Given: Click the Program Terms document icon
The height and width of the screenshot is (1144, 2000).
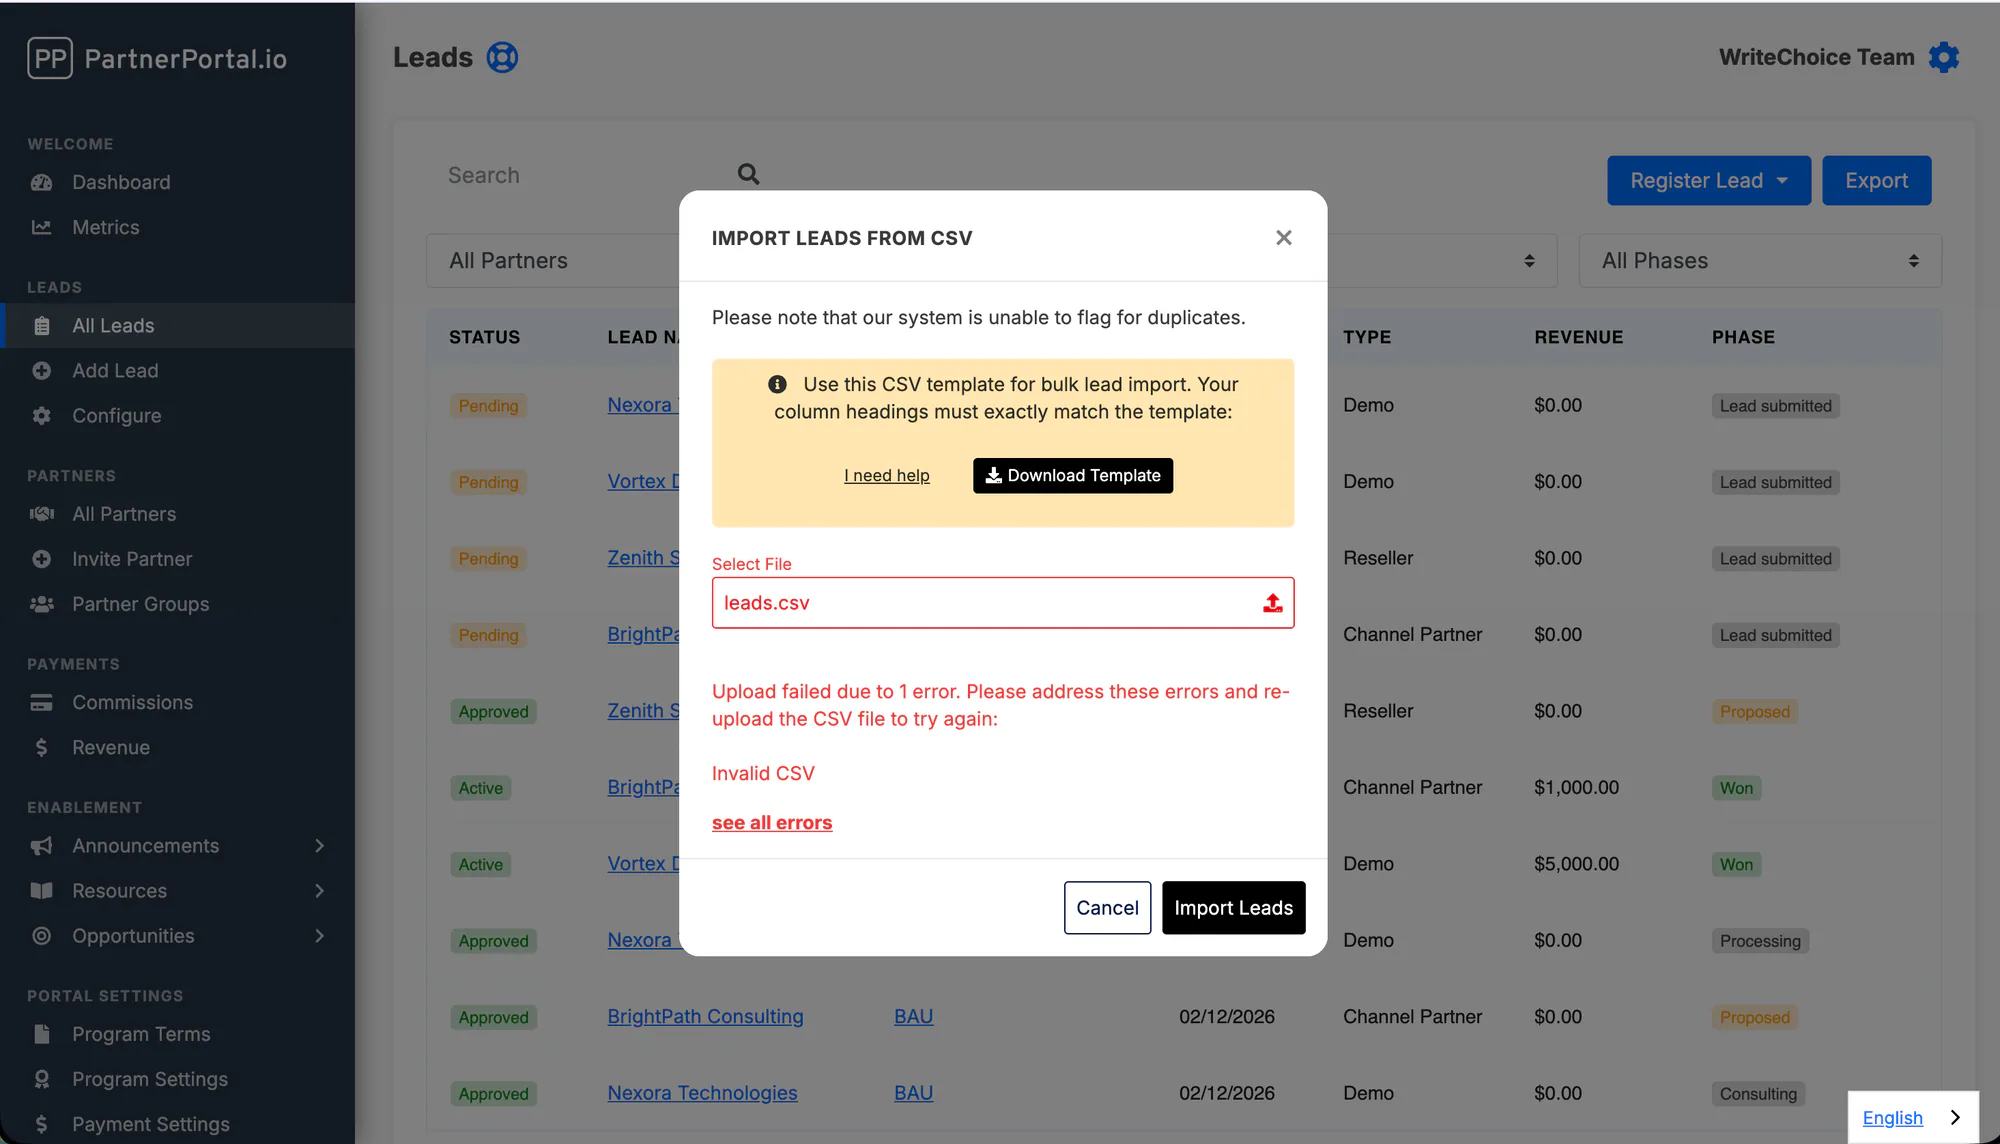Looking at the screenshot, I should click(x=42, y=1034).
